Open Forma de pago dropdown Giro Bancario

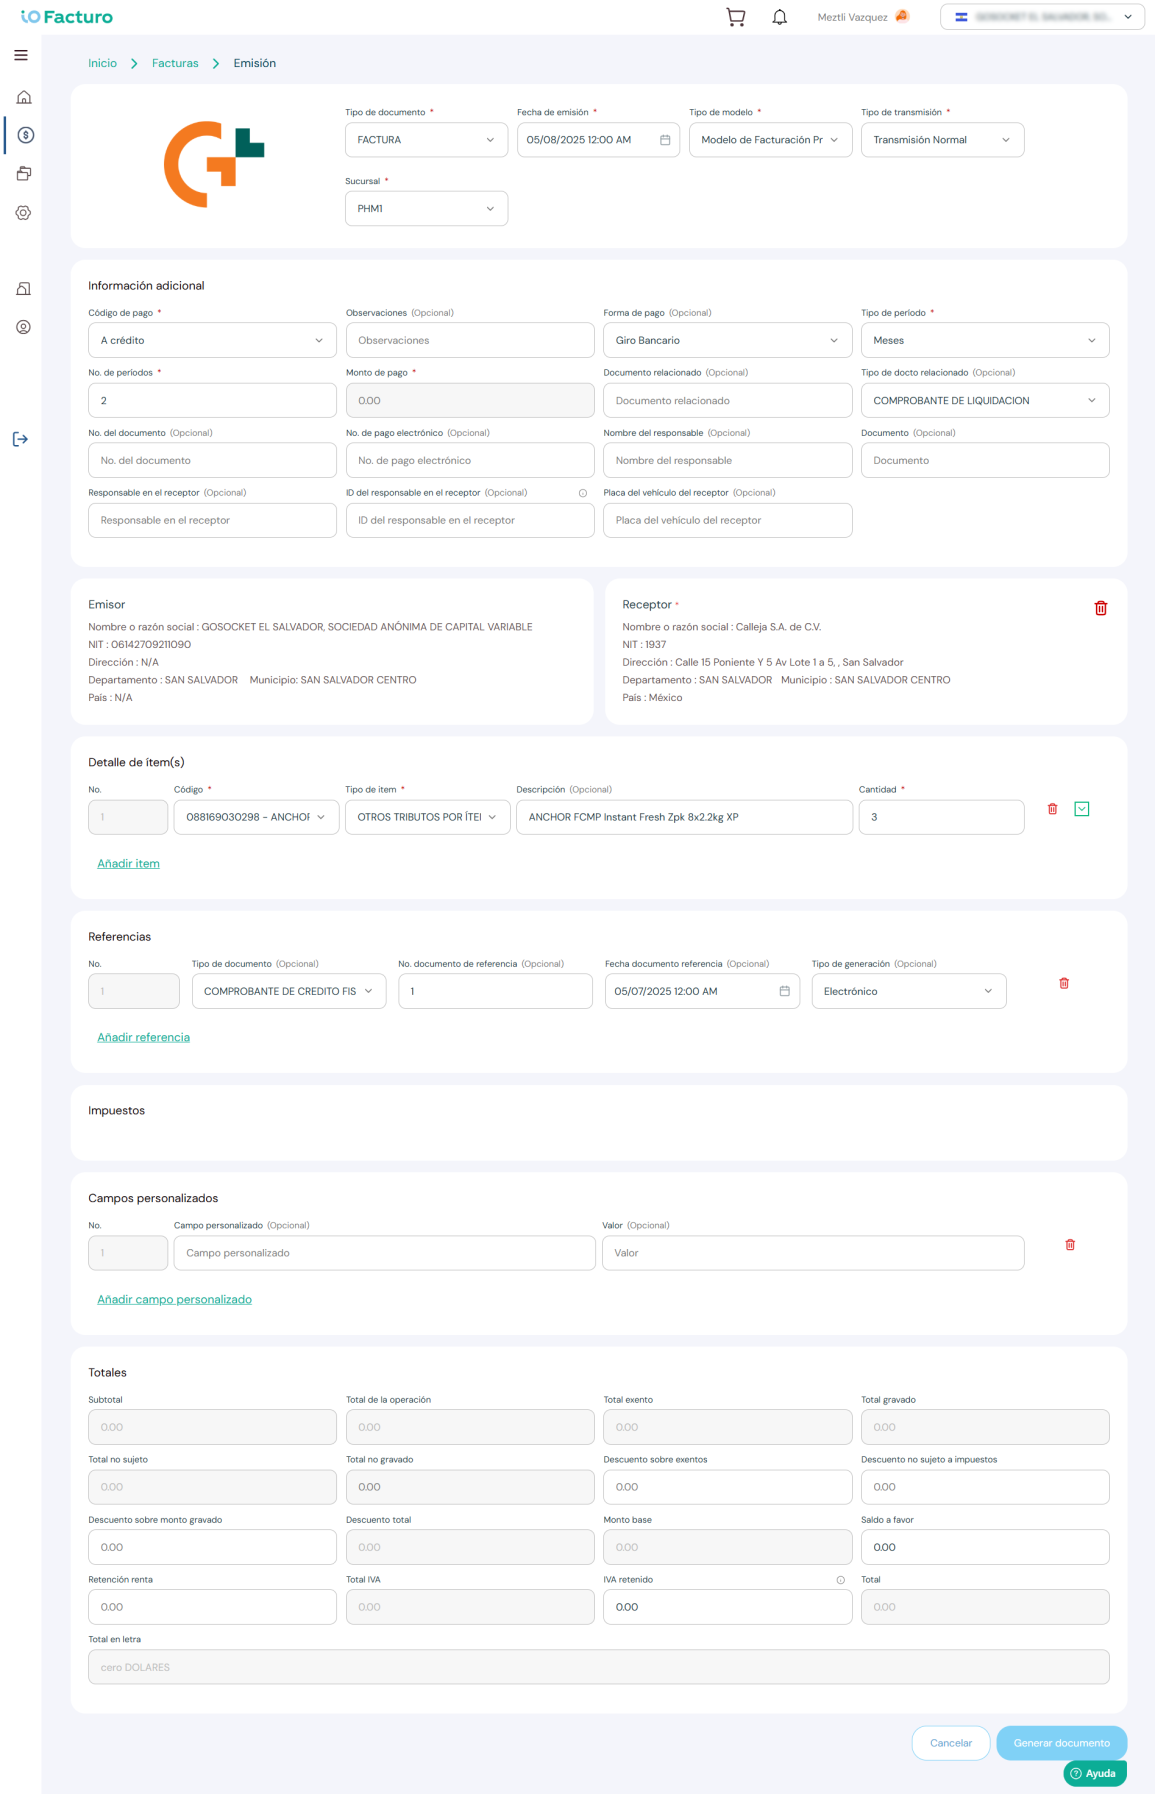click(x=727, y=340)
